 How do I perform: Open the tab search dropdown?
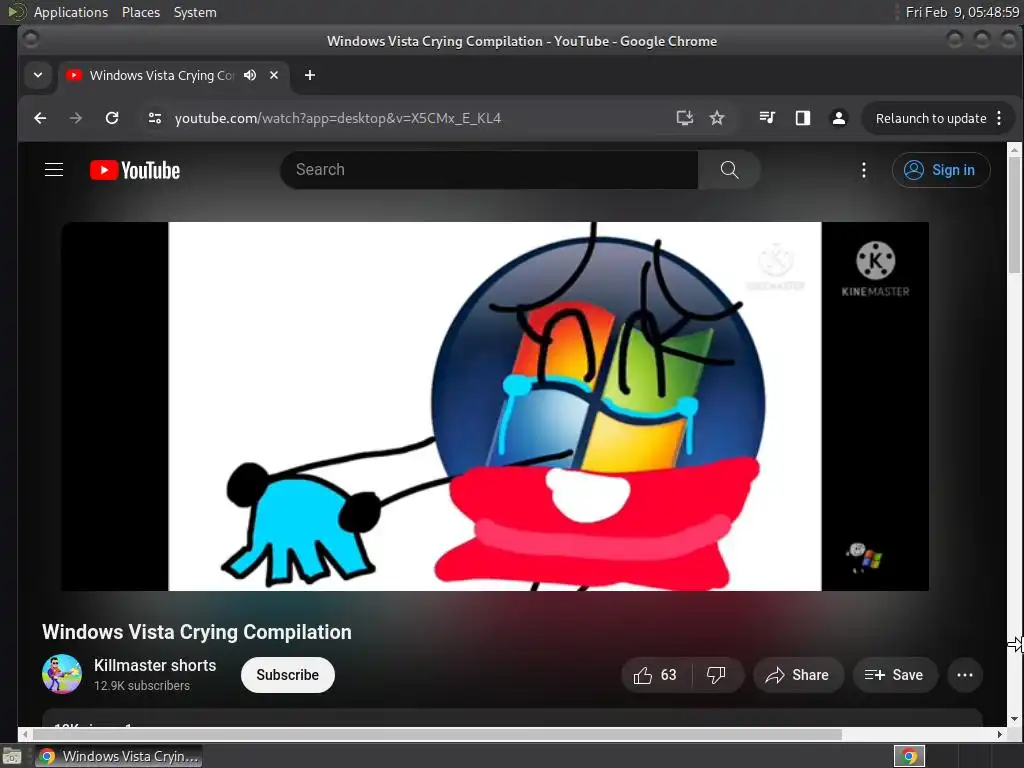(x=38, y=75)
